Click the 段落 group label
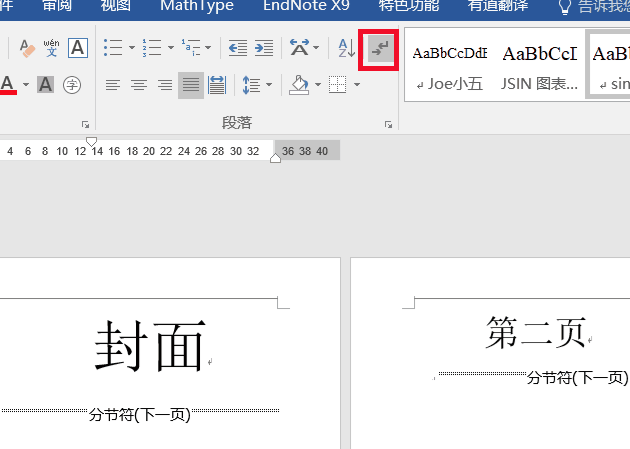The height and width of the screenshot is (449, 630). tap(237, 122)
